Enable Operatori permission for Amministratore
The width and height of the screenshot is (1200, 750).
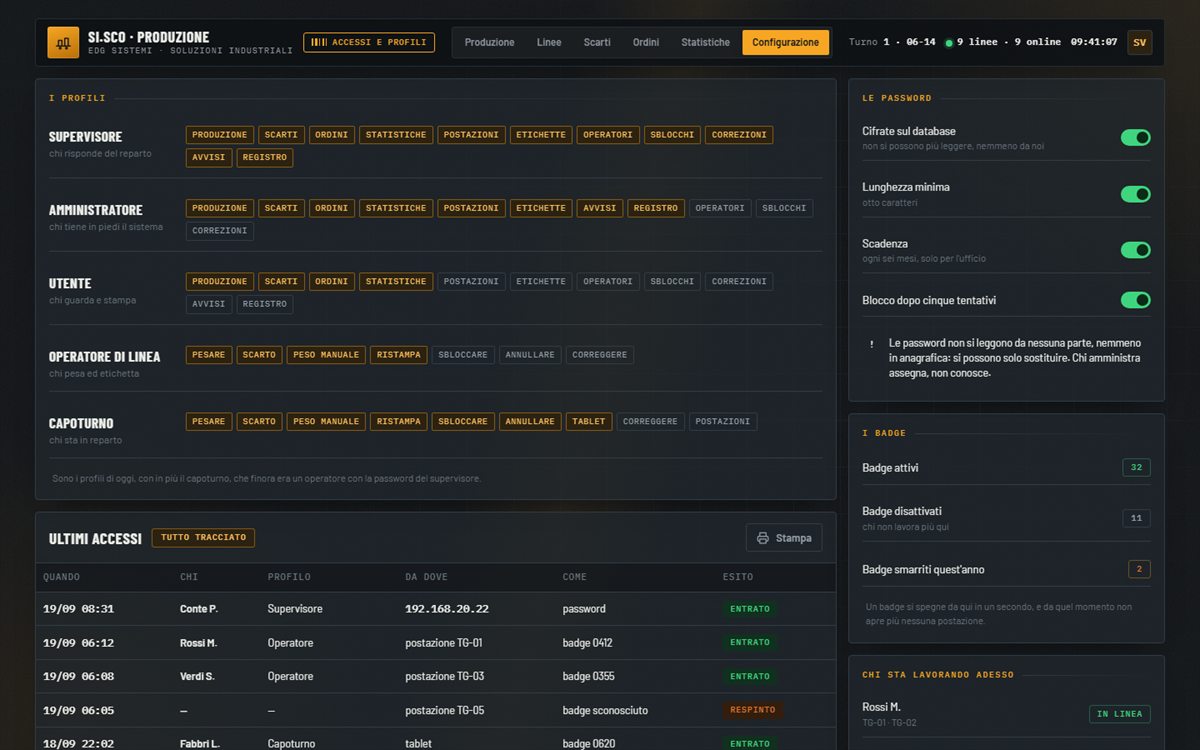pyautogui.click(x=720, y=208)
